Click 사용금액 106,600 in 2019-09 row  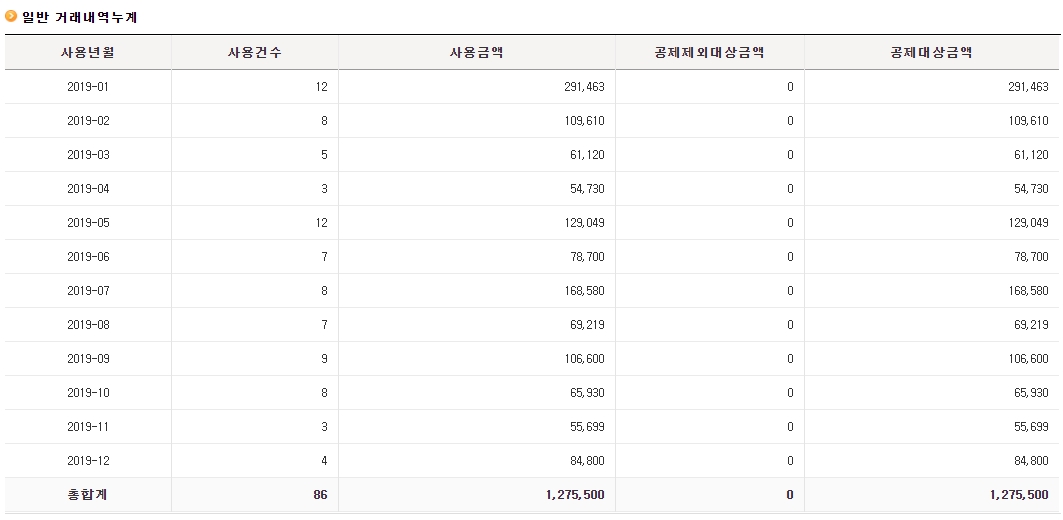[584, 359]
